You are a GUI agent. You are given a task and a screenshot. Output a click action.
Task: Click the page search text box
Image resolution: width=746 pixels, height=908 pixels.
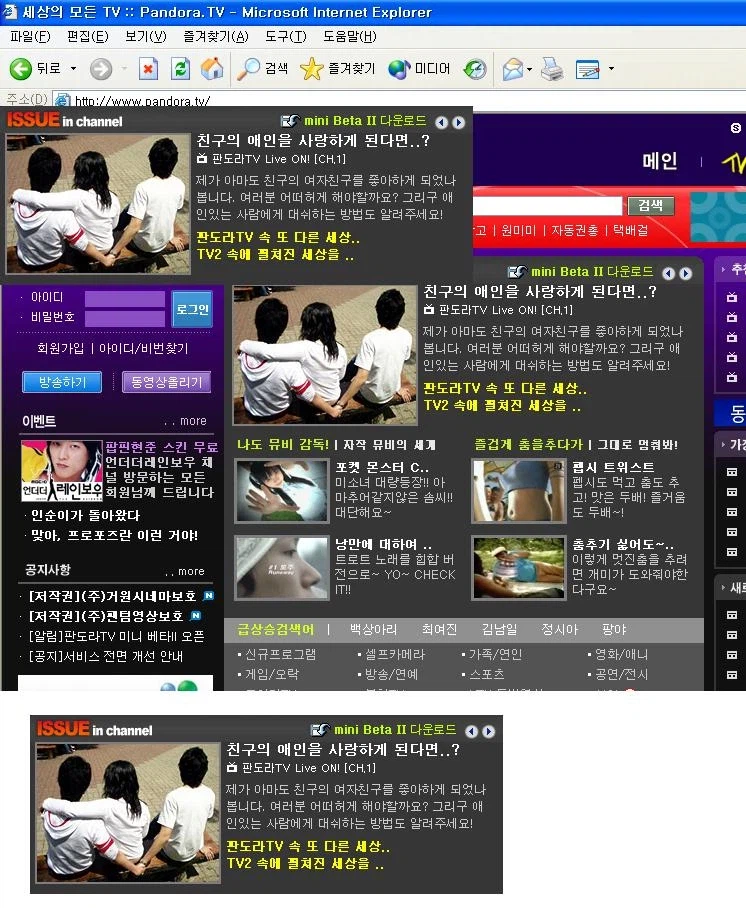point(547,205)
